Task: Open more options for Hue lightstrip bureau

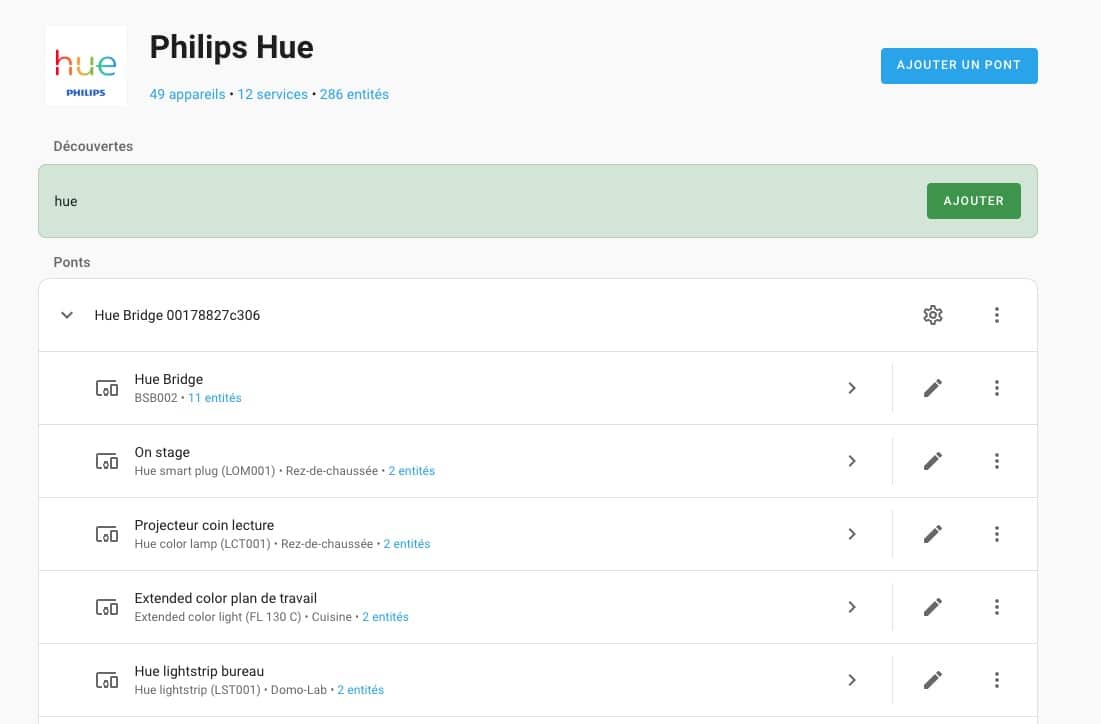Action: [x=996, y=680]
